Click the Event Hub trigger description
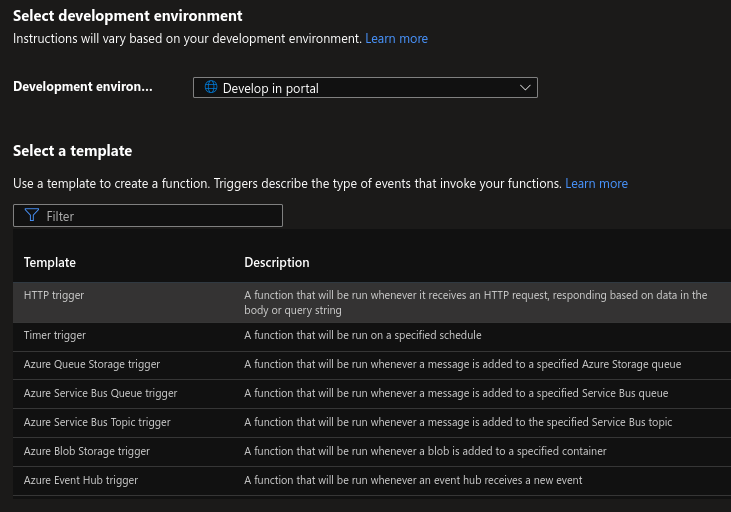The width and height of the screenshot is (731, 512). click(x=413, y=481)
